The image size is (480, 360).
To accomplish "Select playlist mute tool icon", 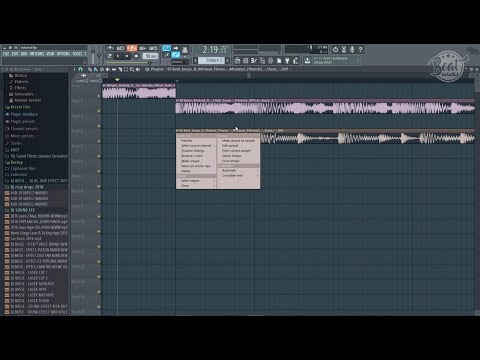I will click(108, 69).
